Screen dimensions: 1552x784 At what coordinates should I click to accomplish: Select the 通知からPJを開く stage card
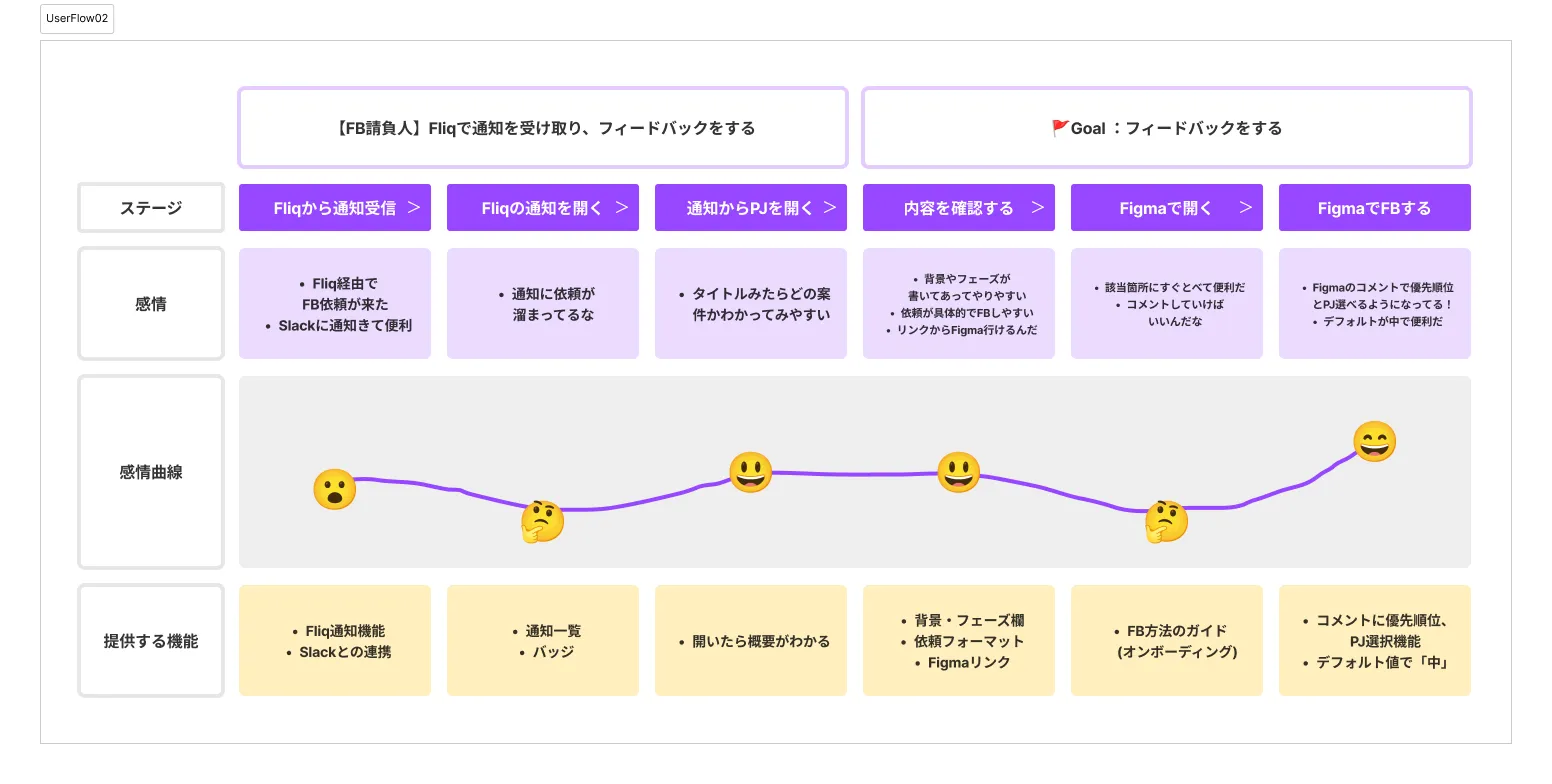coord(751,208)
